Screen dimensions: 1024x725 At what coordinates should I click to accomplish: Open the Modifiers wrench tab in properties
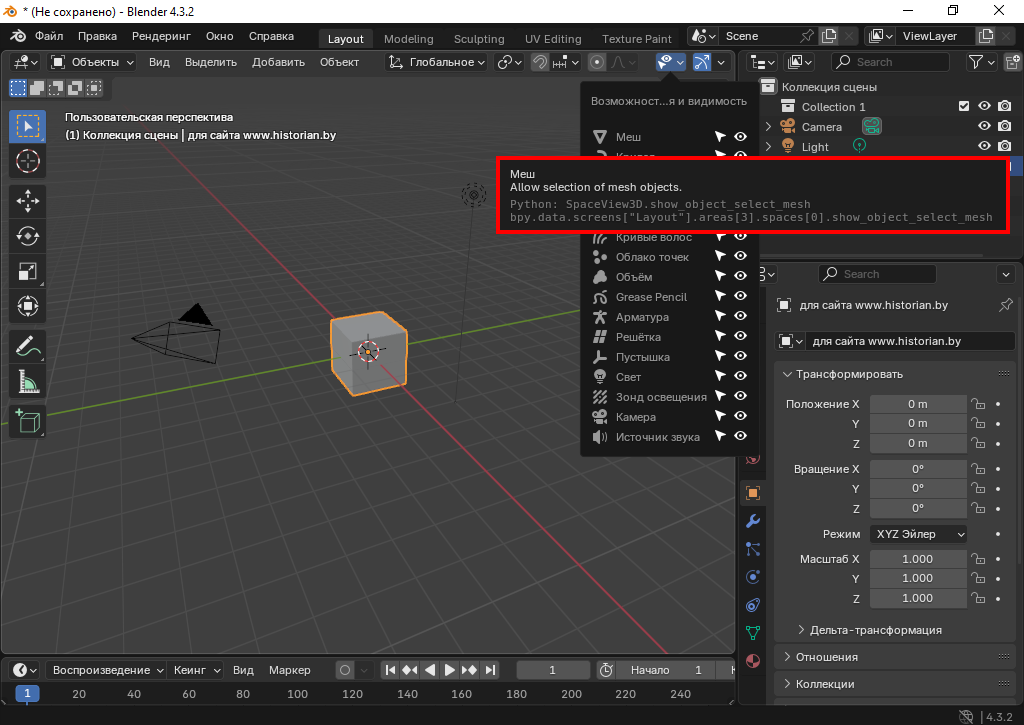click(753, 521)
